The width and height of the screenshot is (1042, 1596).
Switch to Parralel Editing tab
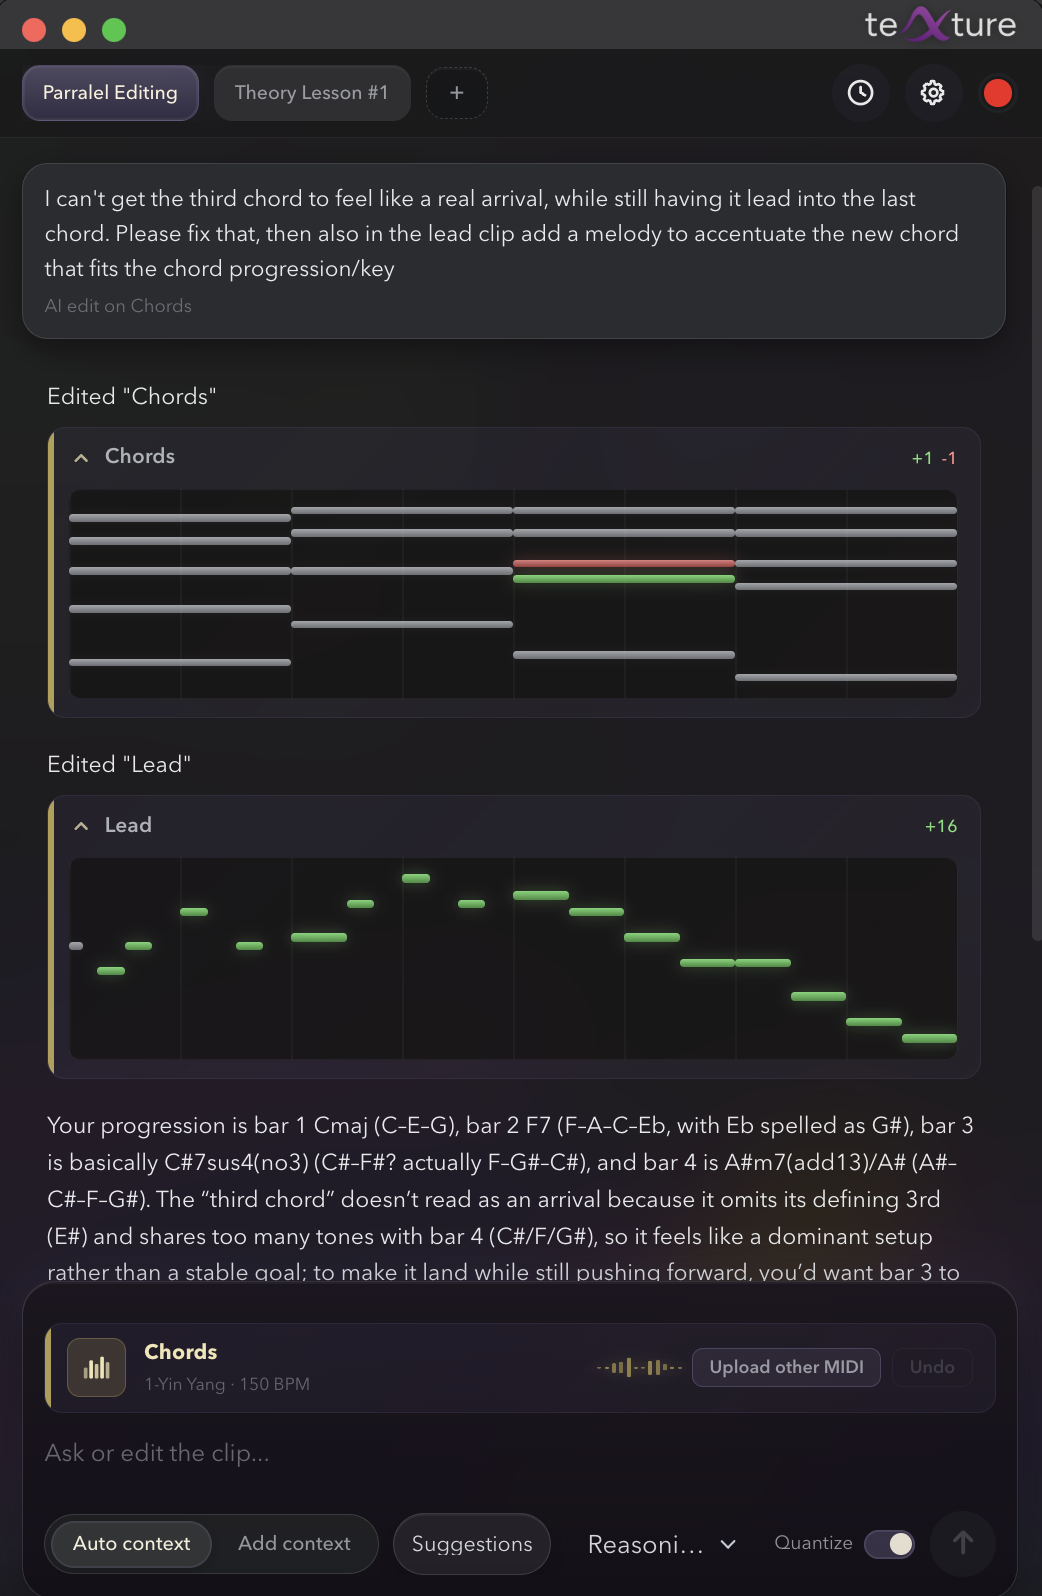[x=110, y=93]
